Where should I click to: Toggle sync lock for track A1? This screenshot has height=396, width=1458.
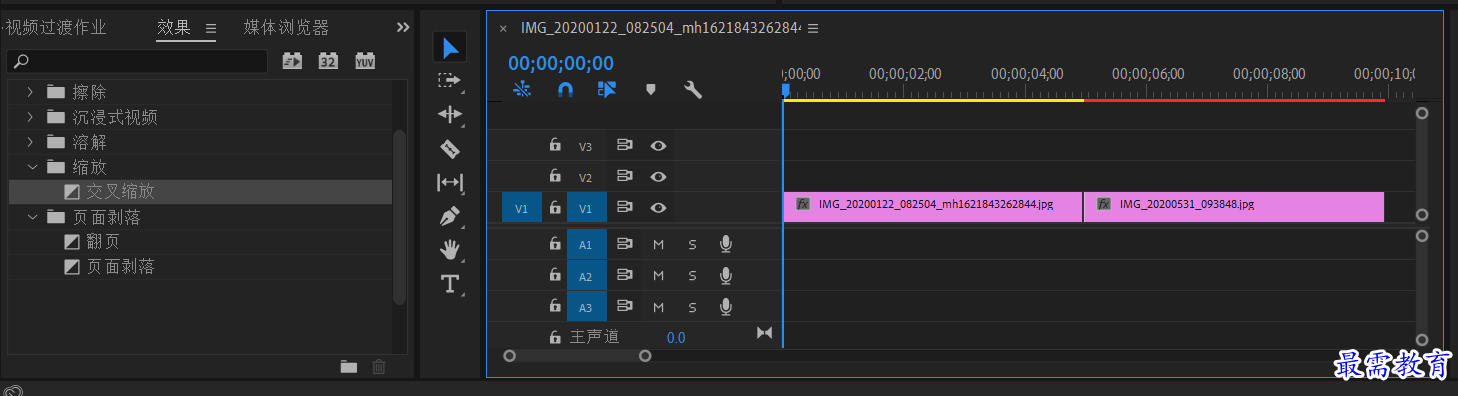625,244
